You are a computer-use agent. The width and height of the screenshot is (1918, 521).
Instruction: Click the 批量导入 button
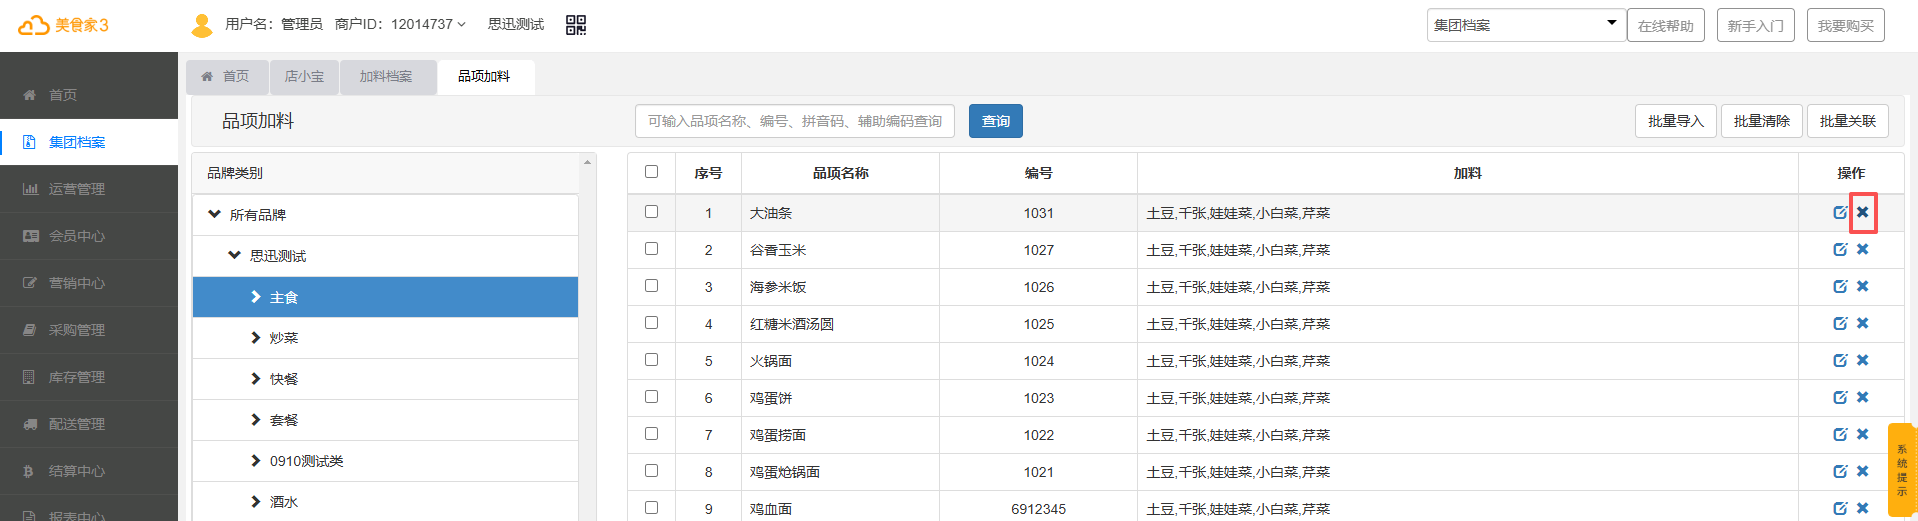tap(1675, 121)
